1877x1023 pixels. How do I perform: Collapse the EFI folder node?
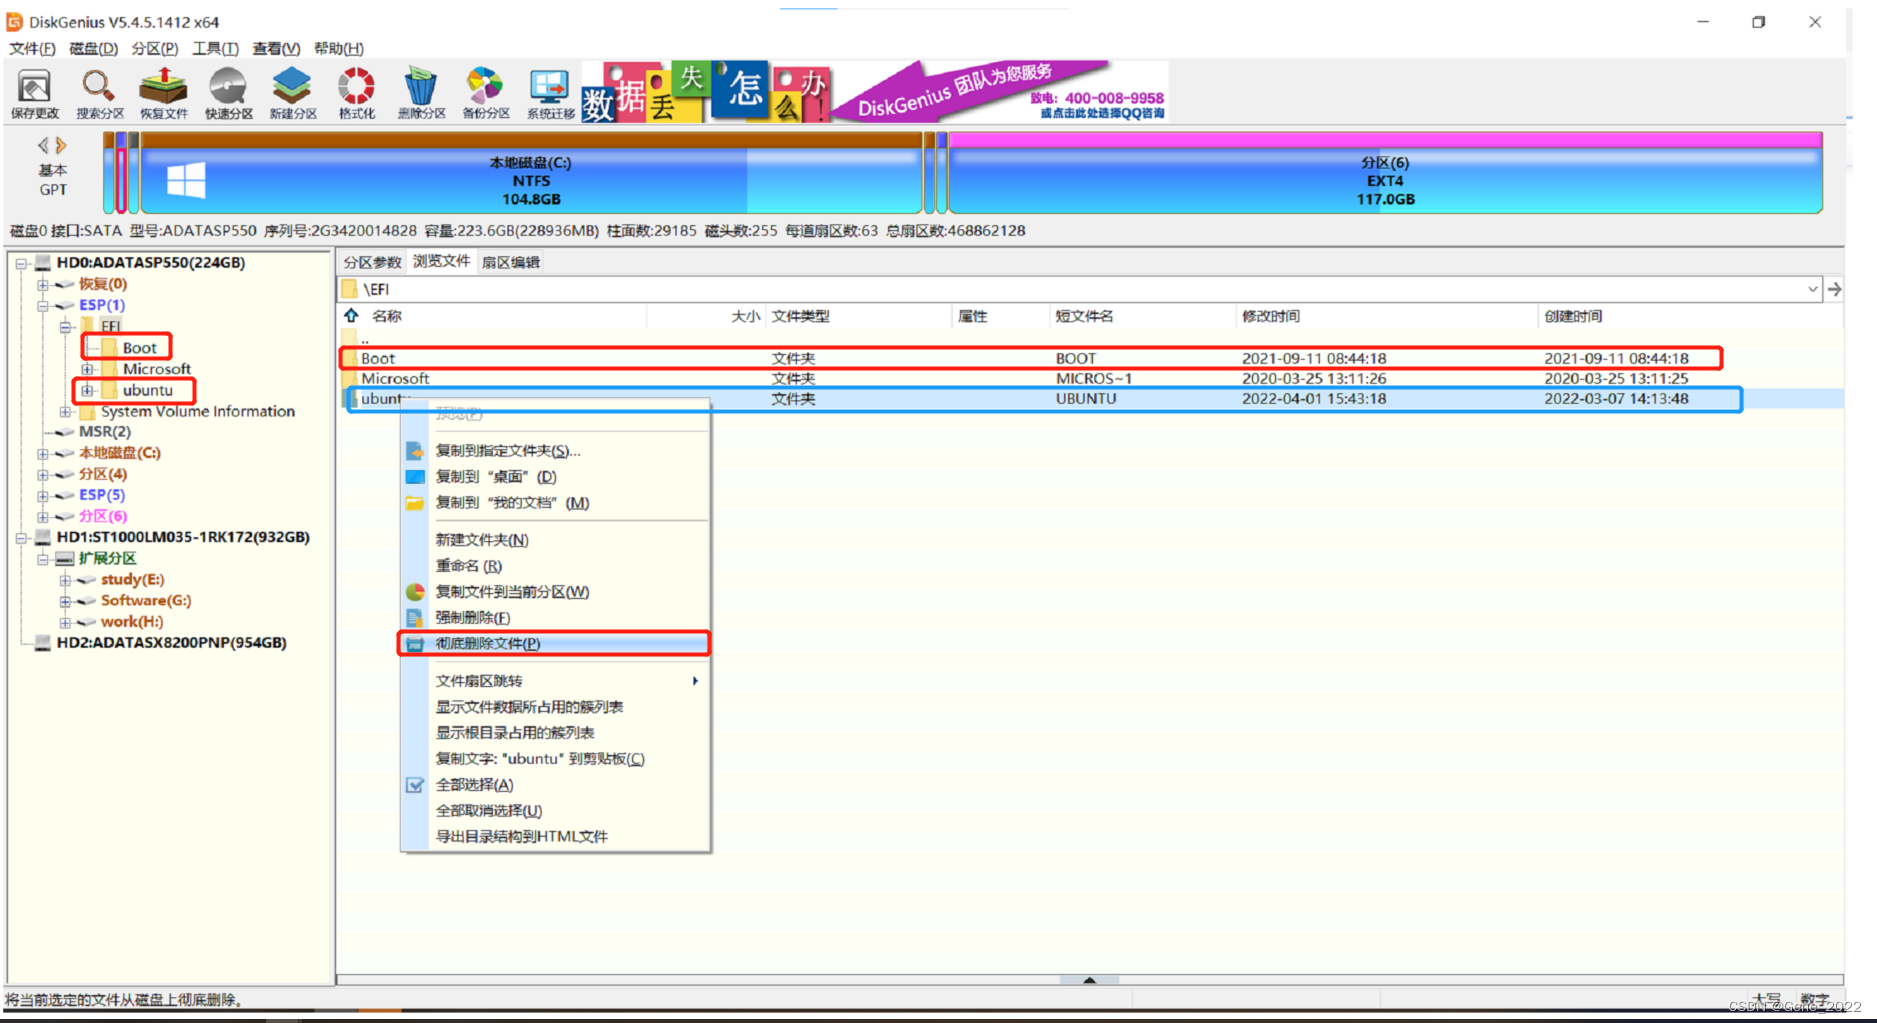point(65,326)
